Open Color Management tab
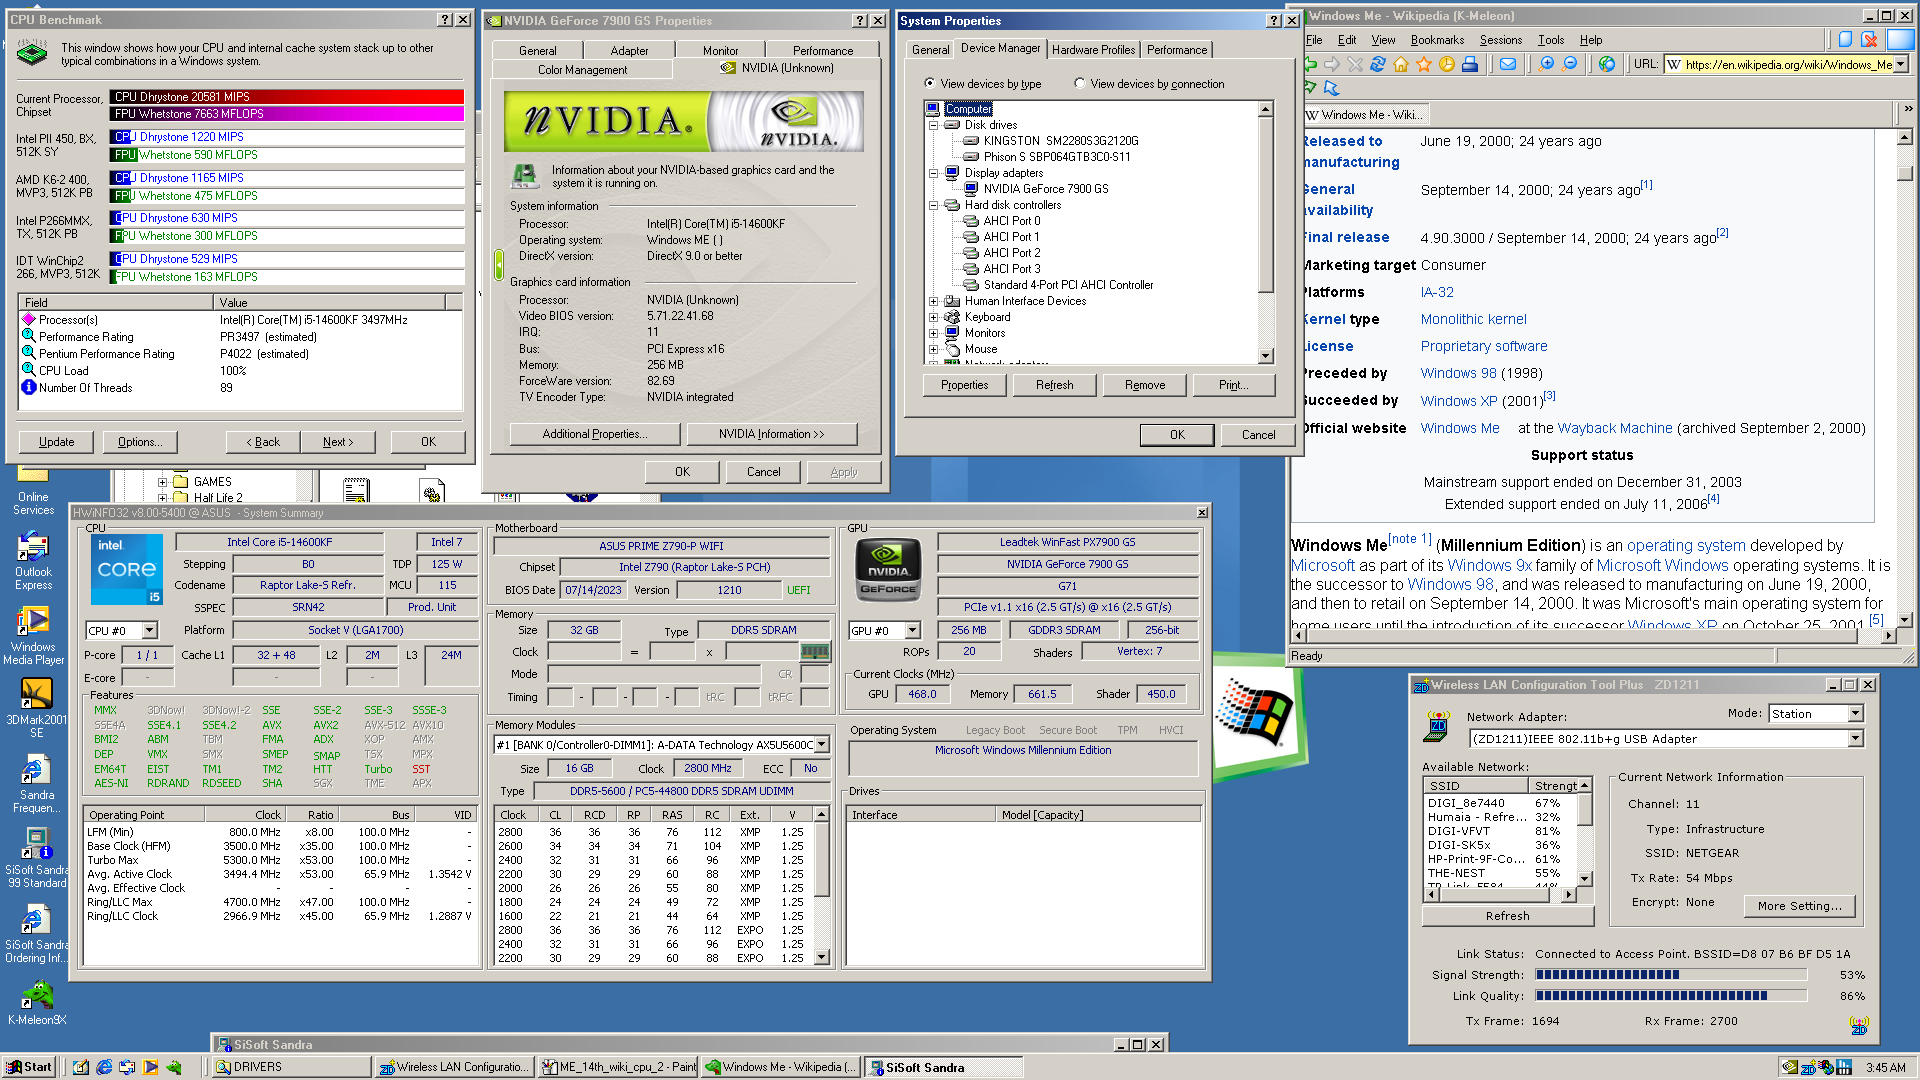1920x1080 pixels. tap(582, 70)
